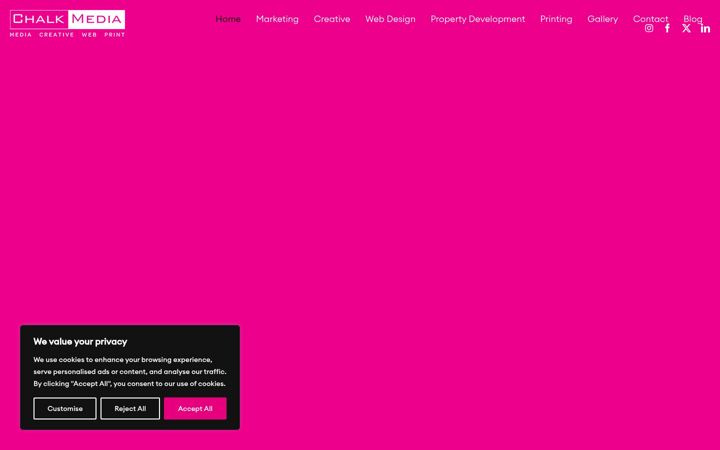Select the Creative menu item
The height and width of the screenshot is (450, 720).
click(x=332, y=19)
